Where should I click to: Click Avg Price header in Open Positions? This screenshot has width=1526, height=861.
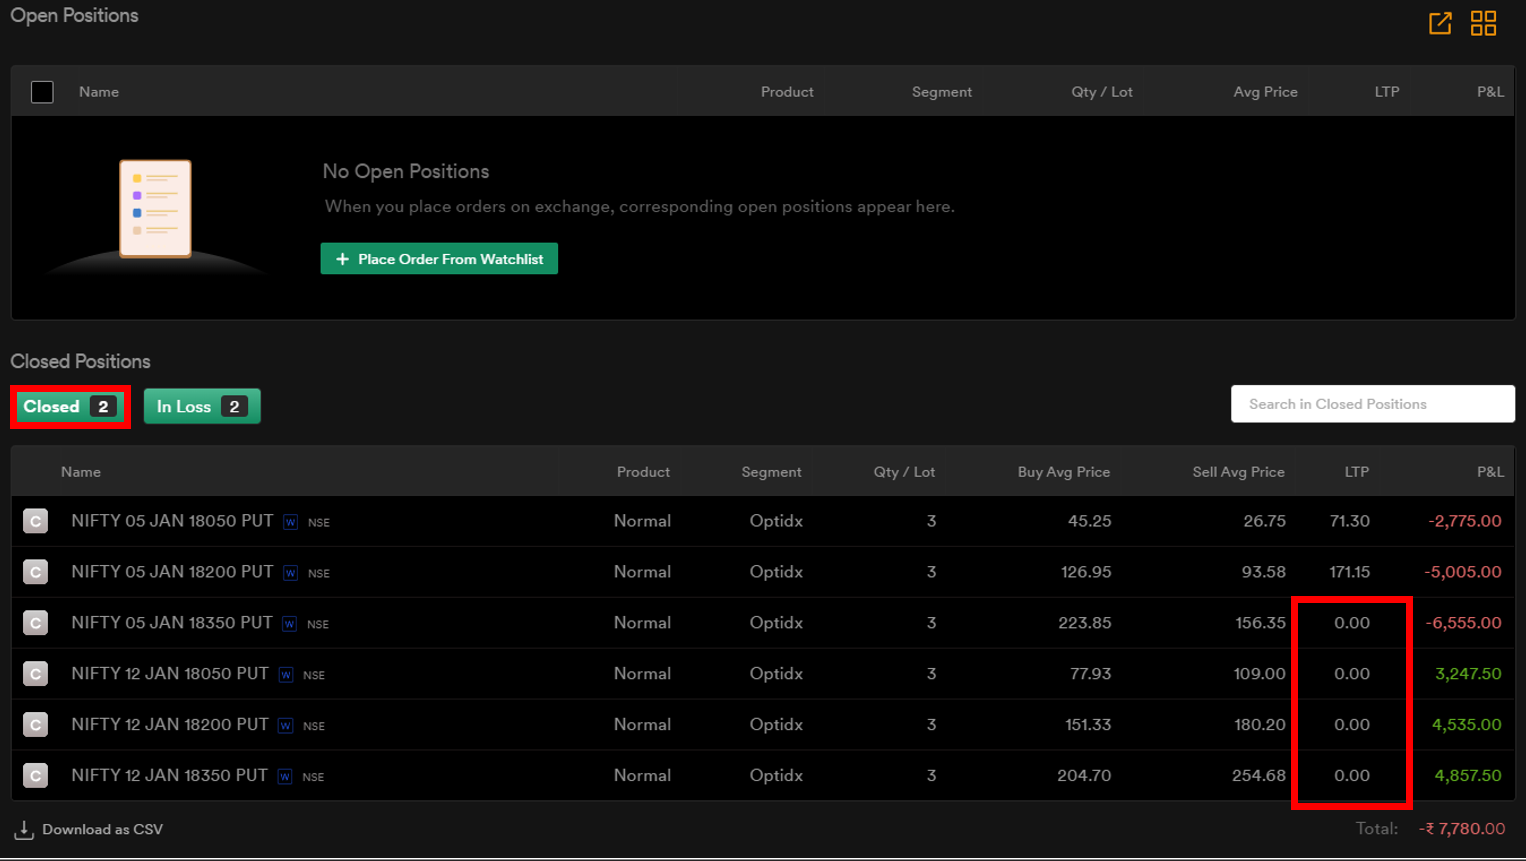1265,92
